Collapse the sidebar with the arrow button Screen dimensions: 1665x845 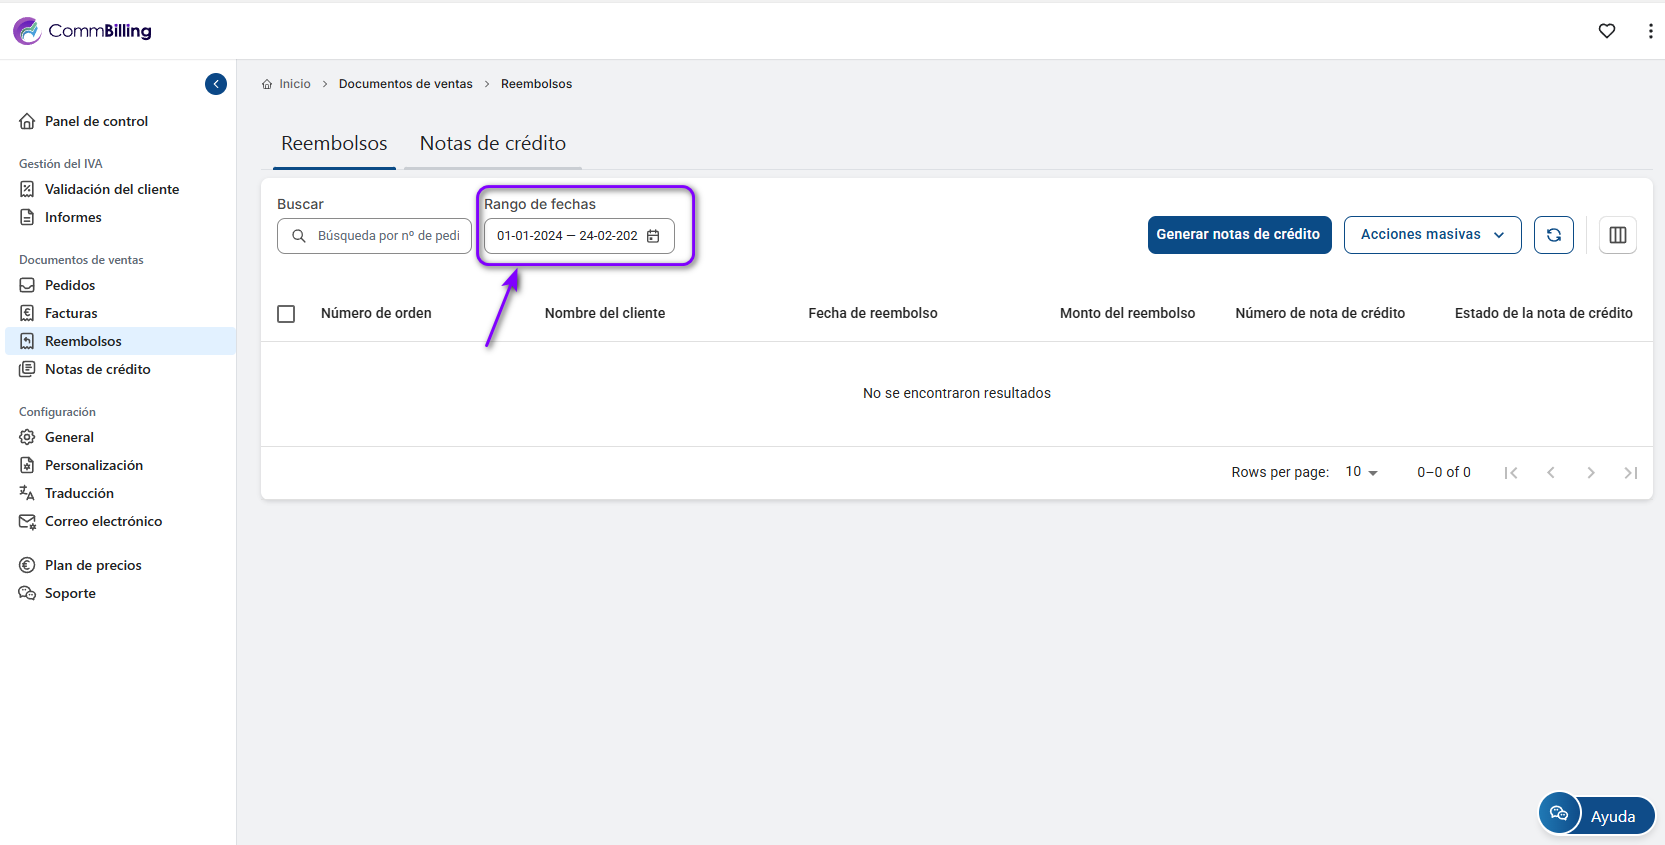(216, 84)
